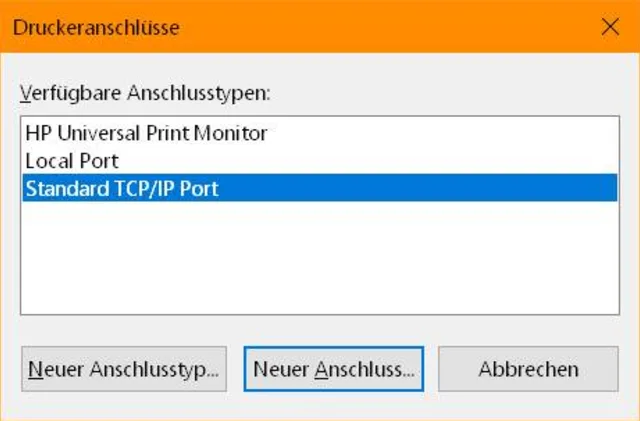The height and width of the screenshot is (421, 640).
Task: Click the Neuer Anschlusstyp... button
Action: point(124,369)
